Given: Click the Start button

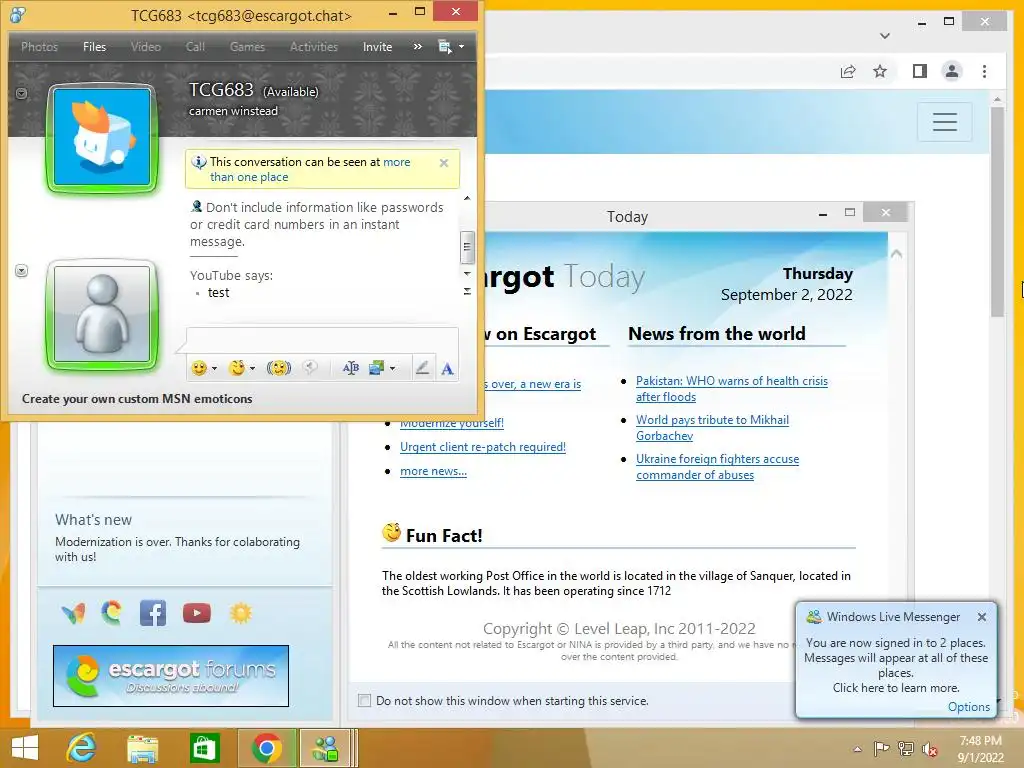Looking at the screenshot, I should click(x=25, y=748).
